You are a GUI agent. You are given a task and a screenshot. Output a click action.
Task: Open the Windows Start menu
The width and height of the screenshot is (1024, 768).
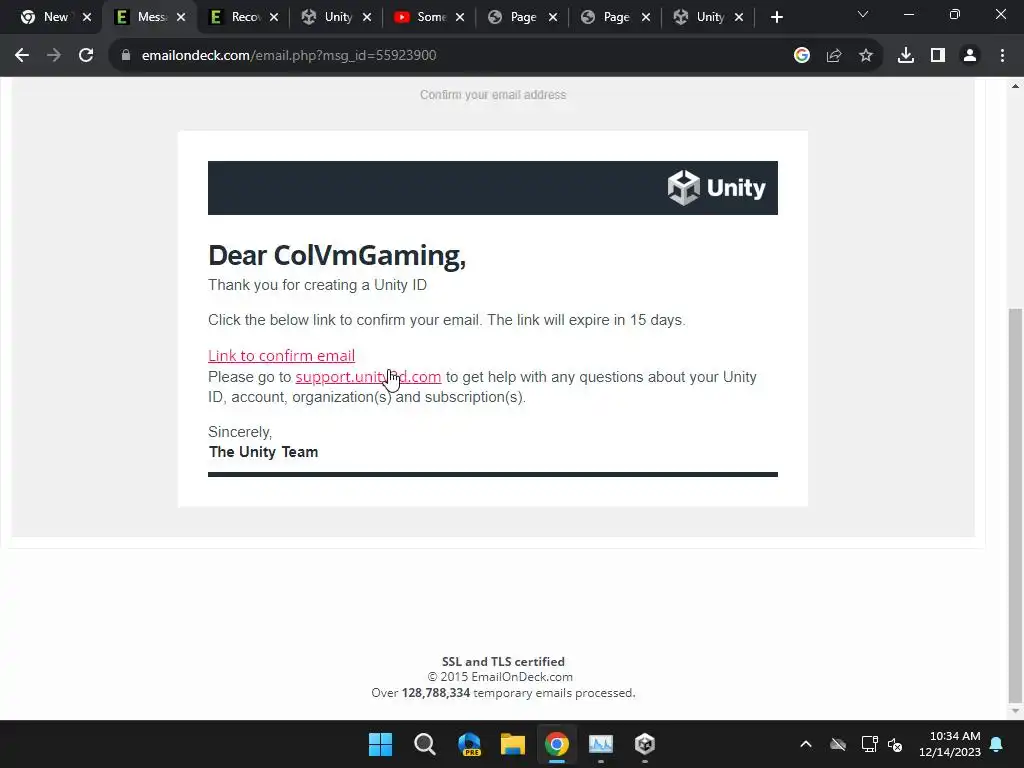[380, 744]
